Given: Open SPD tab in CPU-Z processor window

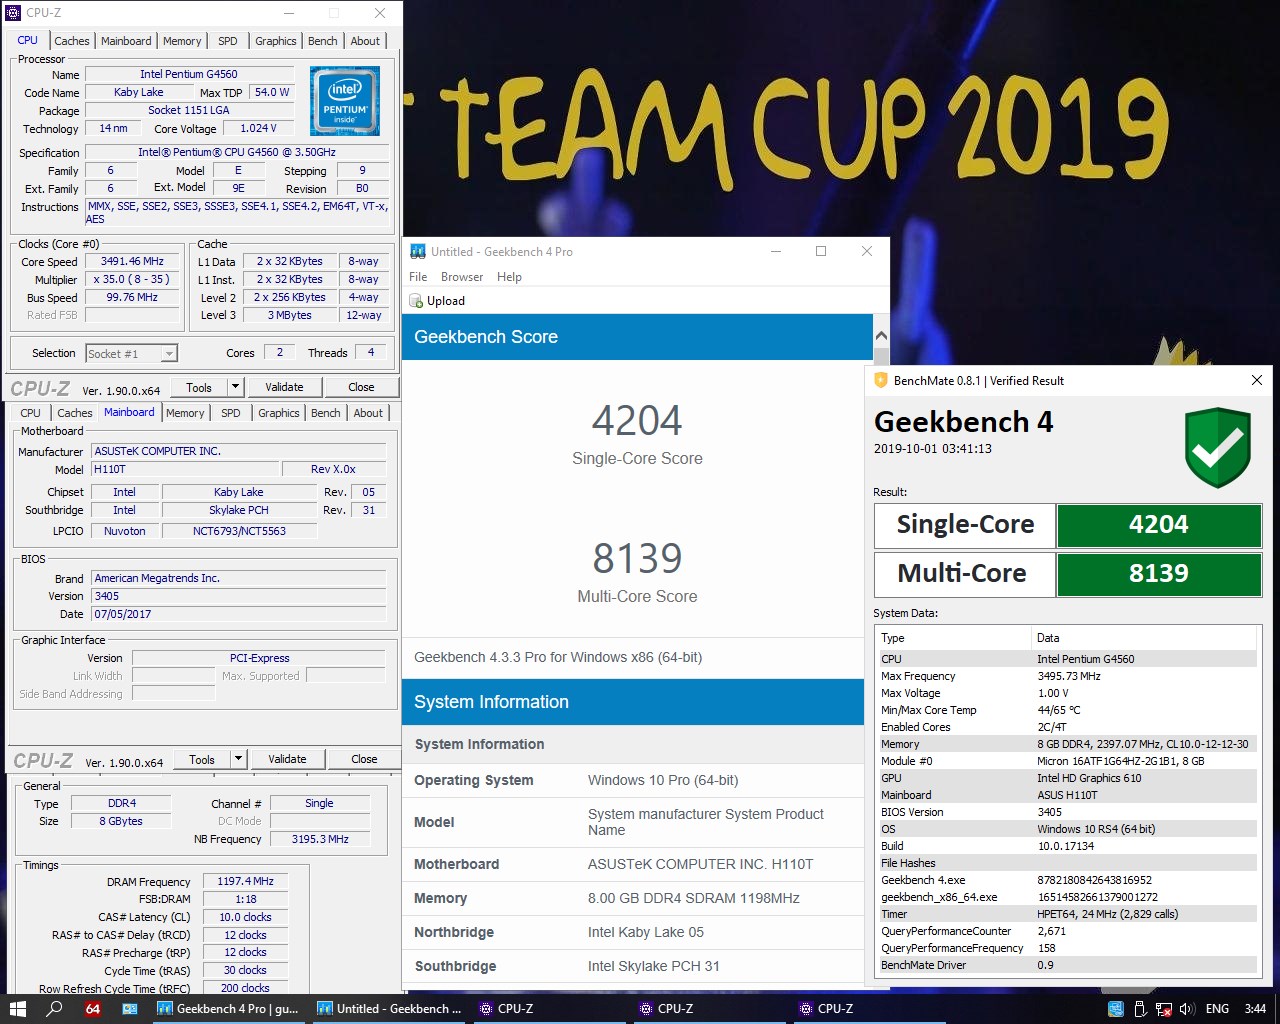Looking at the screenshot, I should (x=228, y=41).
